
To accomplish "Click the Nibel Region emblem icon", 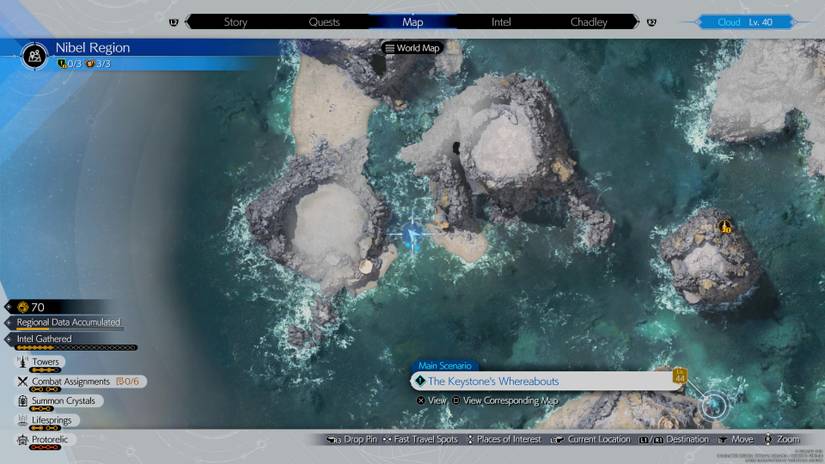I will point(35,56).
